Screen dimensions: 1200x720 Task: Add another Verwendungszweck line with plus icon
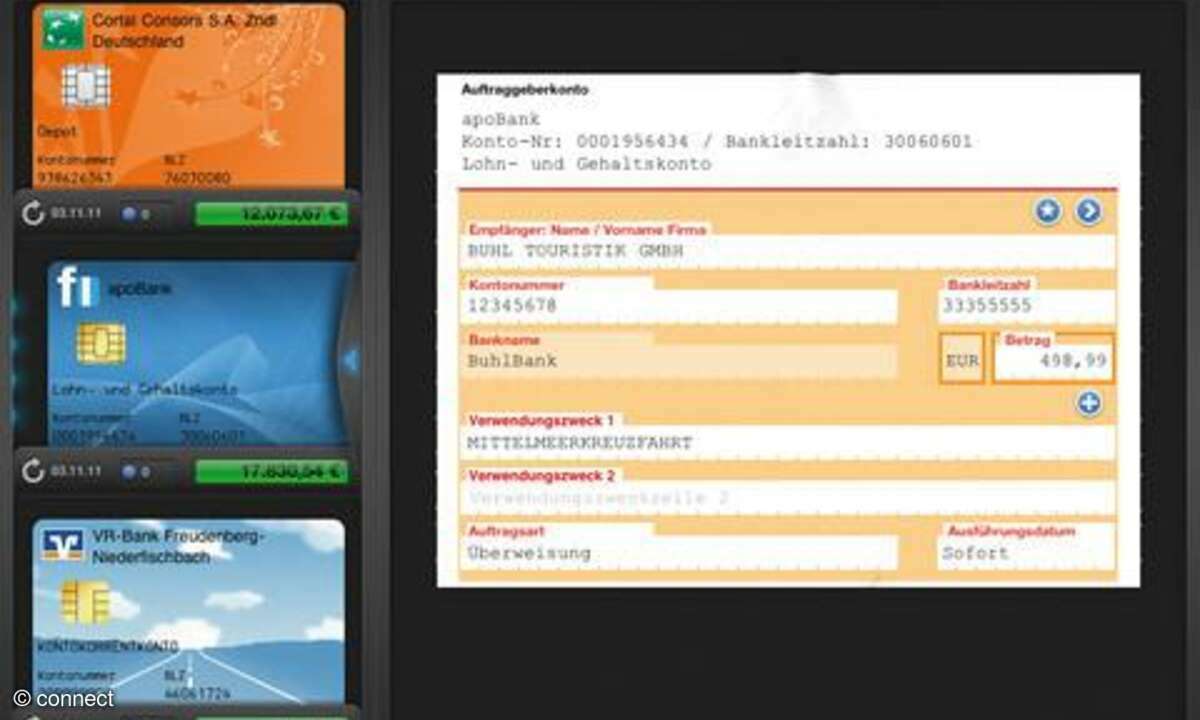[x=1088, y=403]
